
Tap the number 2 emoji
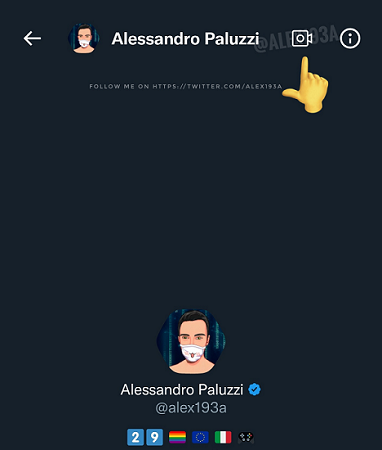pyautogui.click(x=135, y=437)
